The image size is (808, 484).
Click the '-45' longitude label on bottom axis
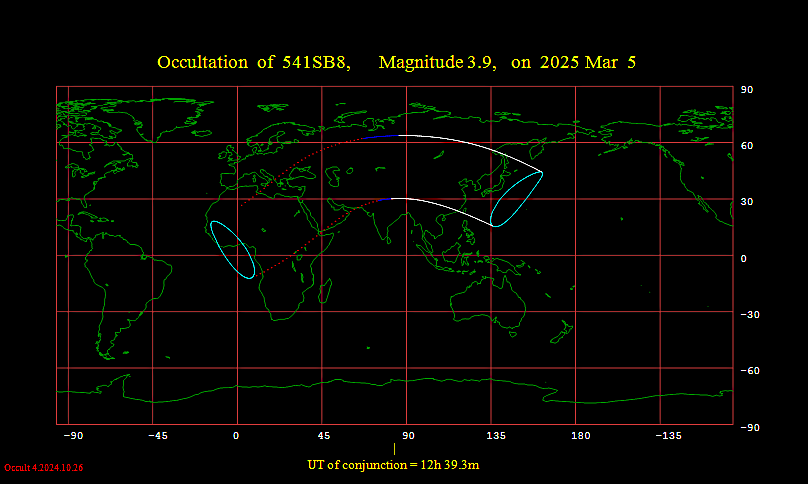click(x=157, y=436)
